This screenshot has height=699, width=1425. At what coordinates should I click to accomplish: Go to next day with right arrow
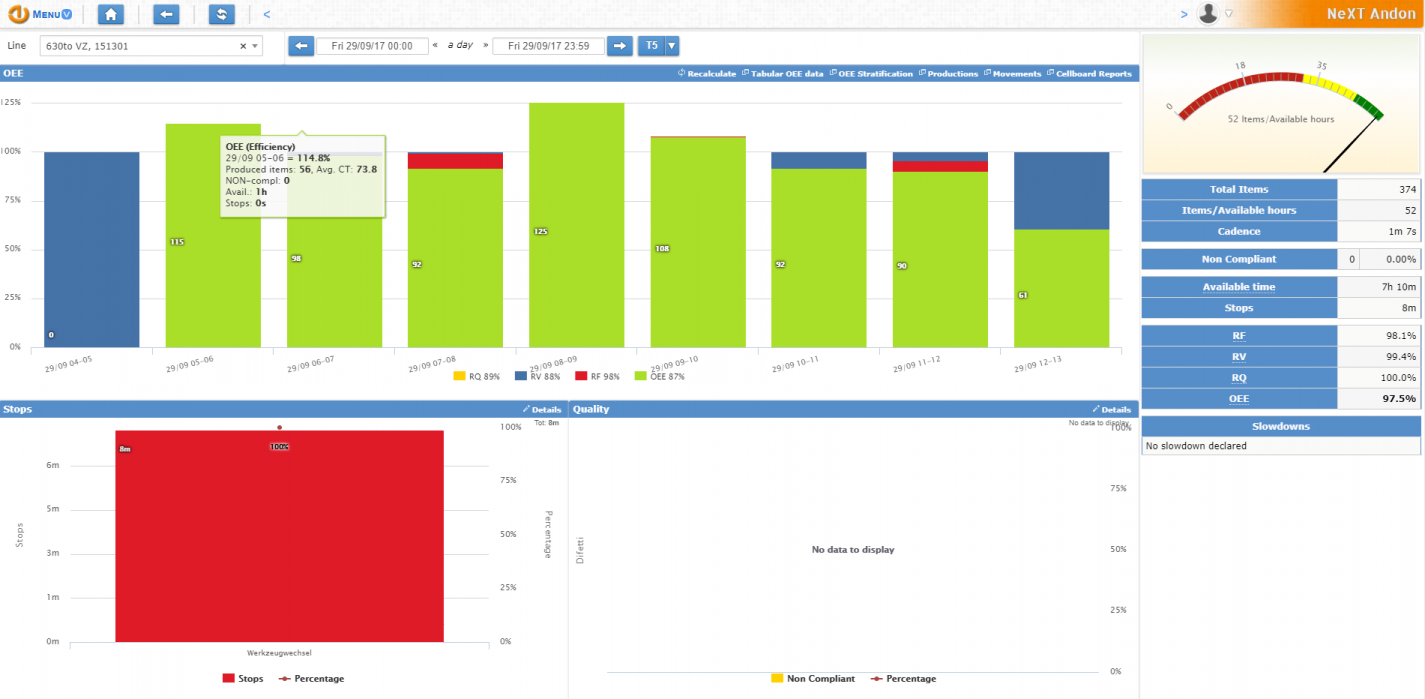(620, 46)
